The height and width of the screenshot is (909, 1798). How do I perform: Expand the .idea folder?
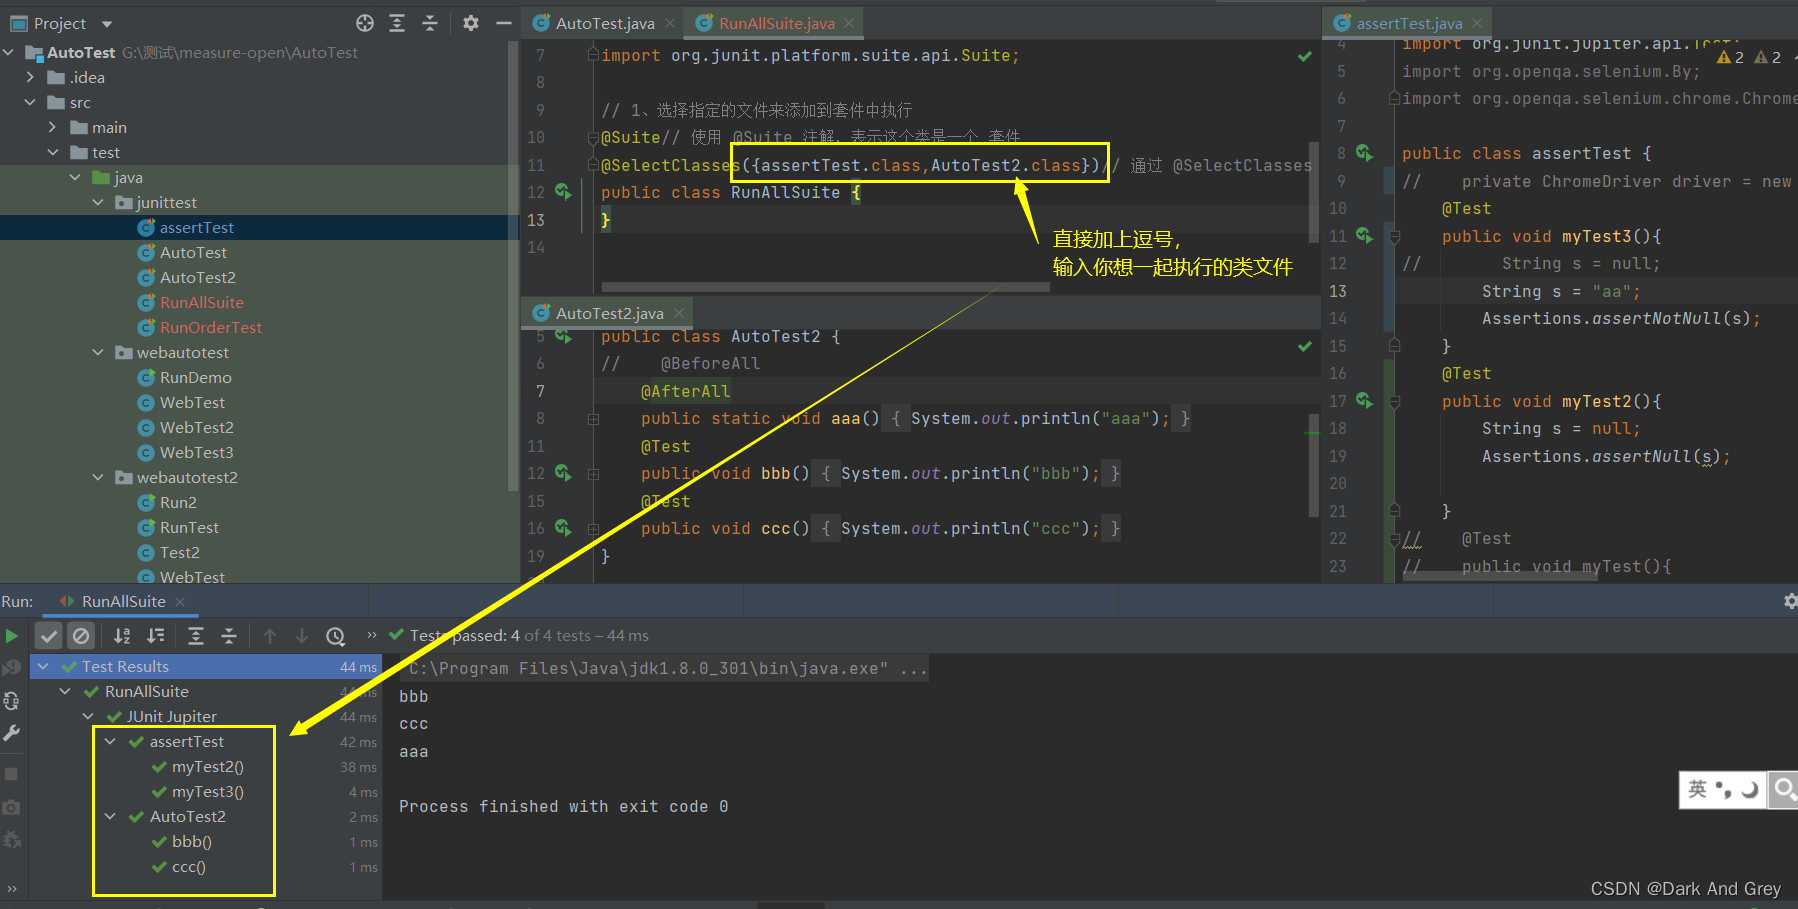(x=30, y=77)
